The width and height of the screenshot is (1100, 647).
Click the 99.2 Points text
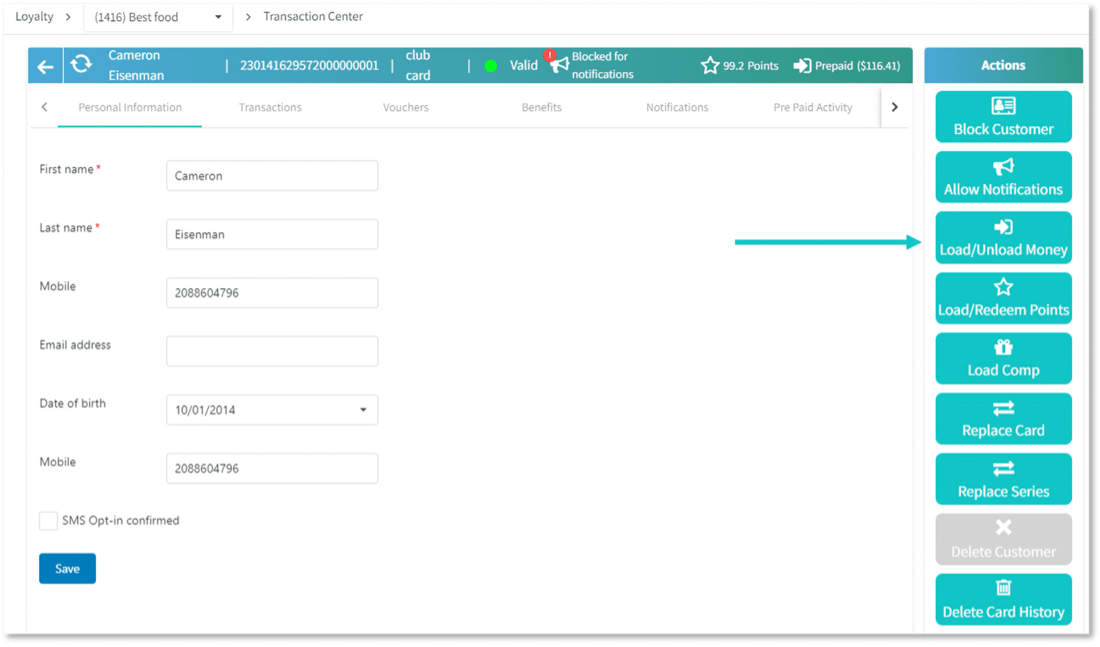pyautogui.click(x=751, y=66)
